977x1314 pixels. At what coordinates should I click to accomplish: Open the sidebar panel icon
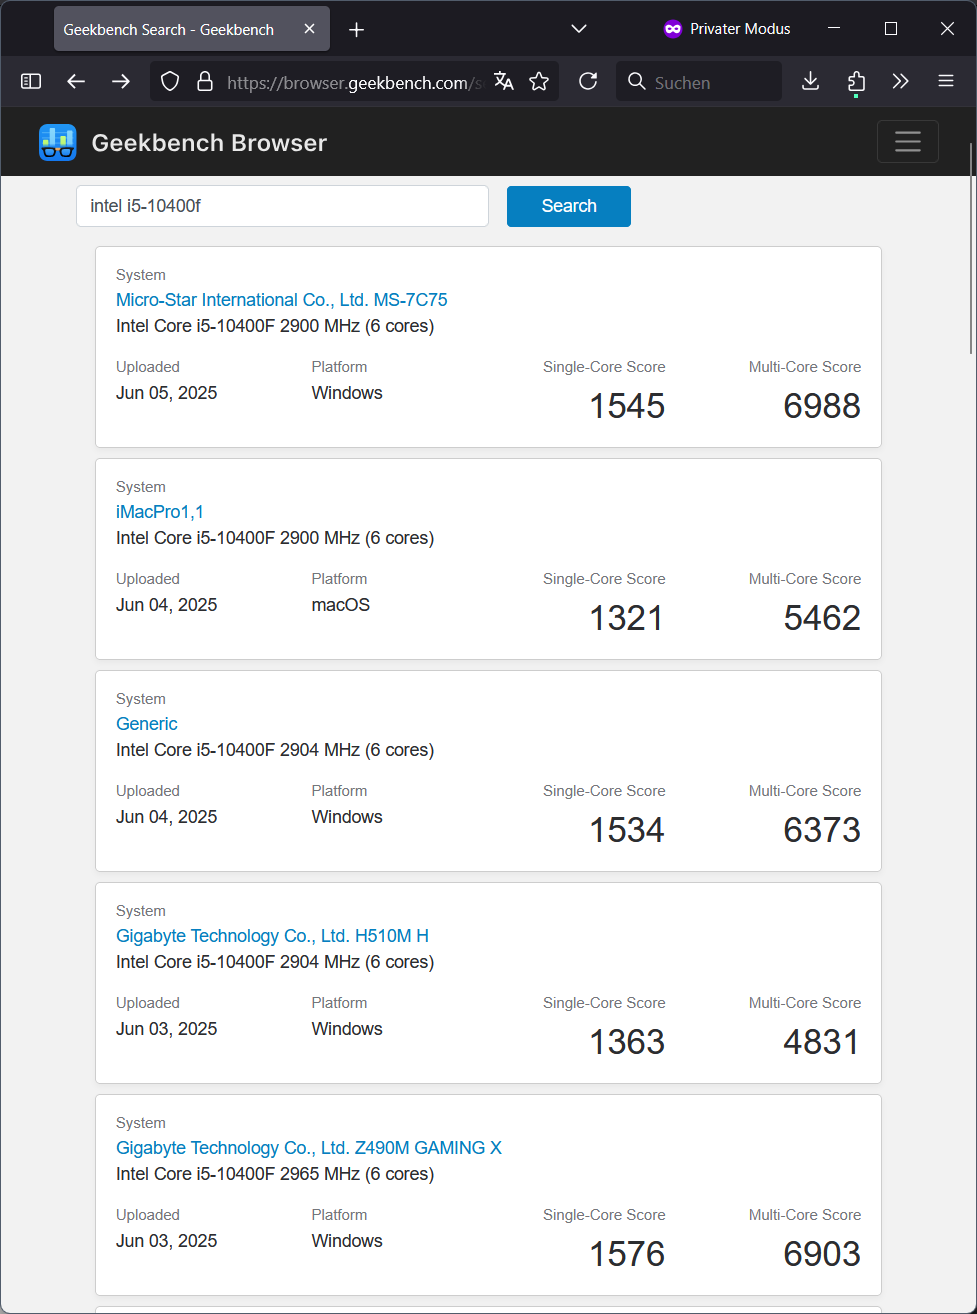(x=31, y=82)
